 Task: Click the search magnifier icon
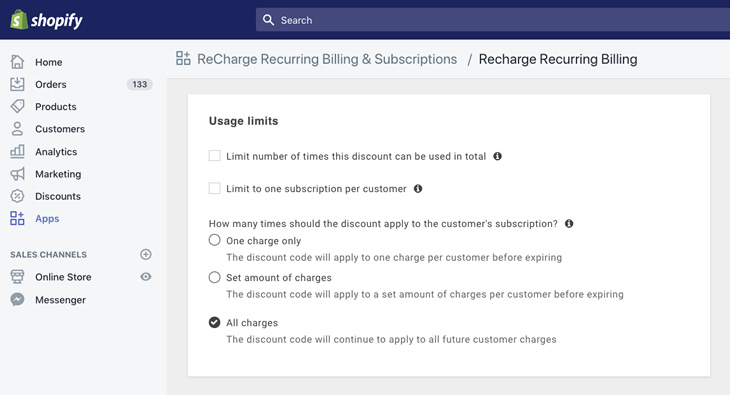click(268, 20)
